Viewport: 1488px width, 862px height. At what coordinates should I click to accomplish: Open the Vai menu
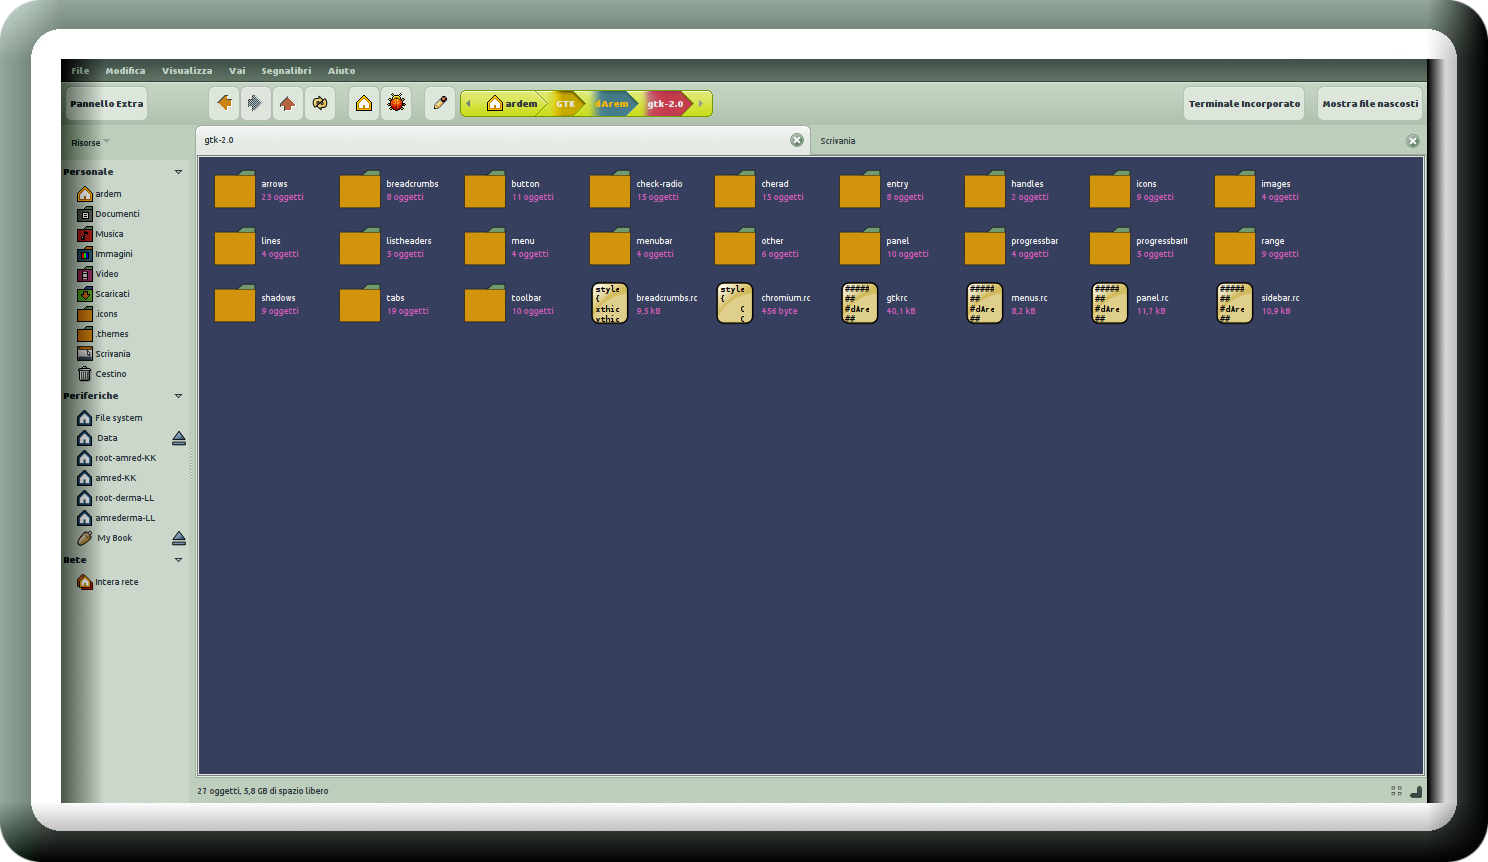tap(237, 71)
